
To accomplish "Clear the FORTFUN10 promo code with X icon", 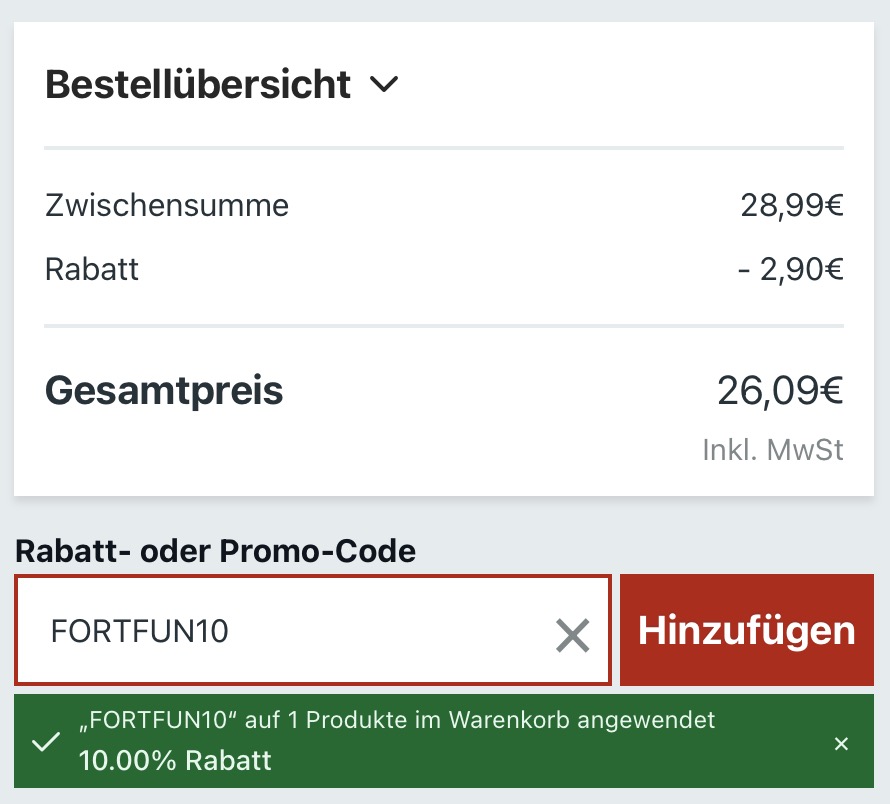I will (x=572, y=635).
